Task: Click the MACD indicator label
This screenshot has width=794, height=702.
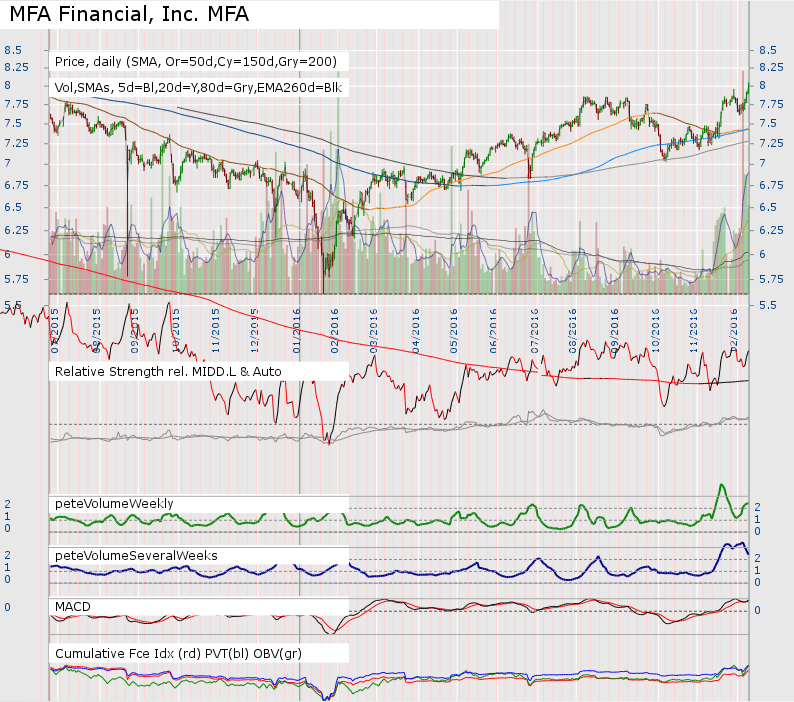Action: (x=72, y=607)
